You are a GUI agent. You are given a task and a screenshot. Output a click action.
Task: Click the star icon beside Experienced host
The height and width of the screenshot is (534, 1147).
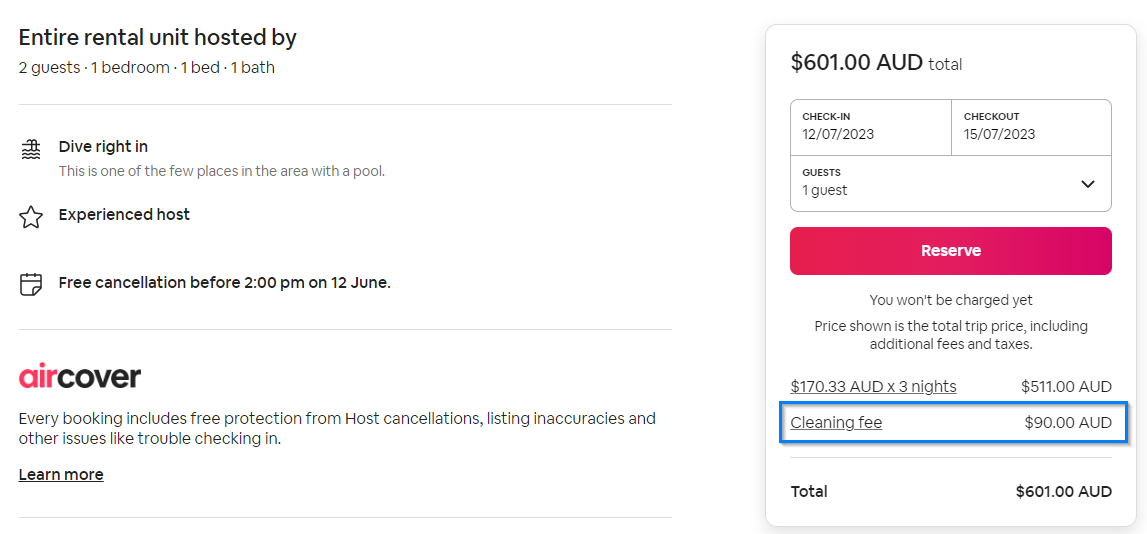pos(31,217)
